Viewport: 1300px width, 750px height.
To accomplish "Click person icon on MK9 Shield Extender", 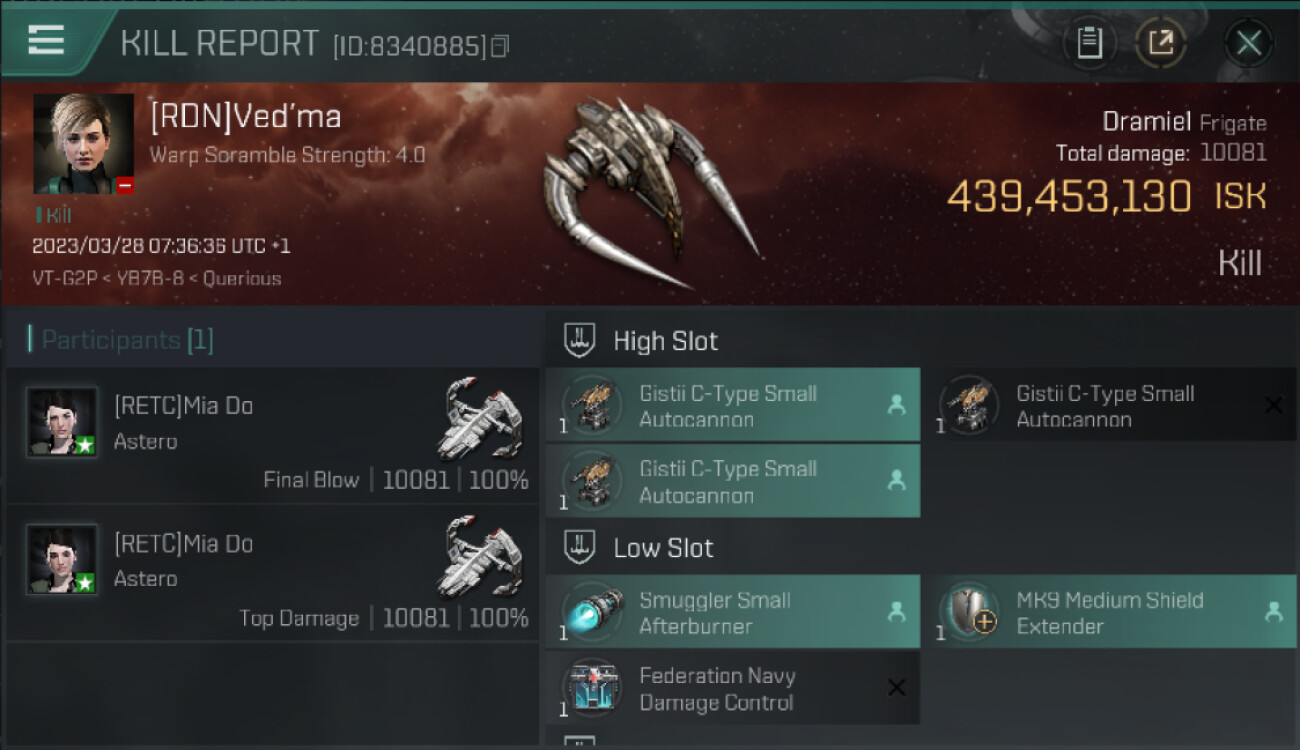I will click(x=1273, y=612).
